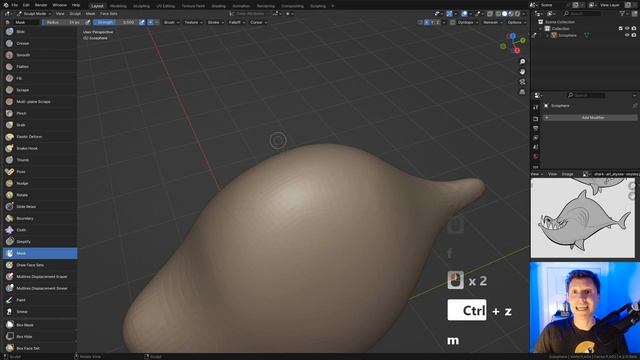Open the Brush settings dropdown
This screenshot has width=640, height=360.
click(x=171, y=22)
